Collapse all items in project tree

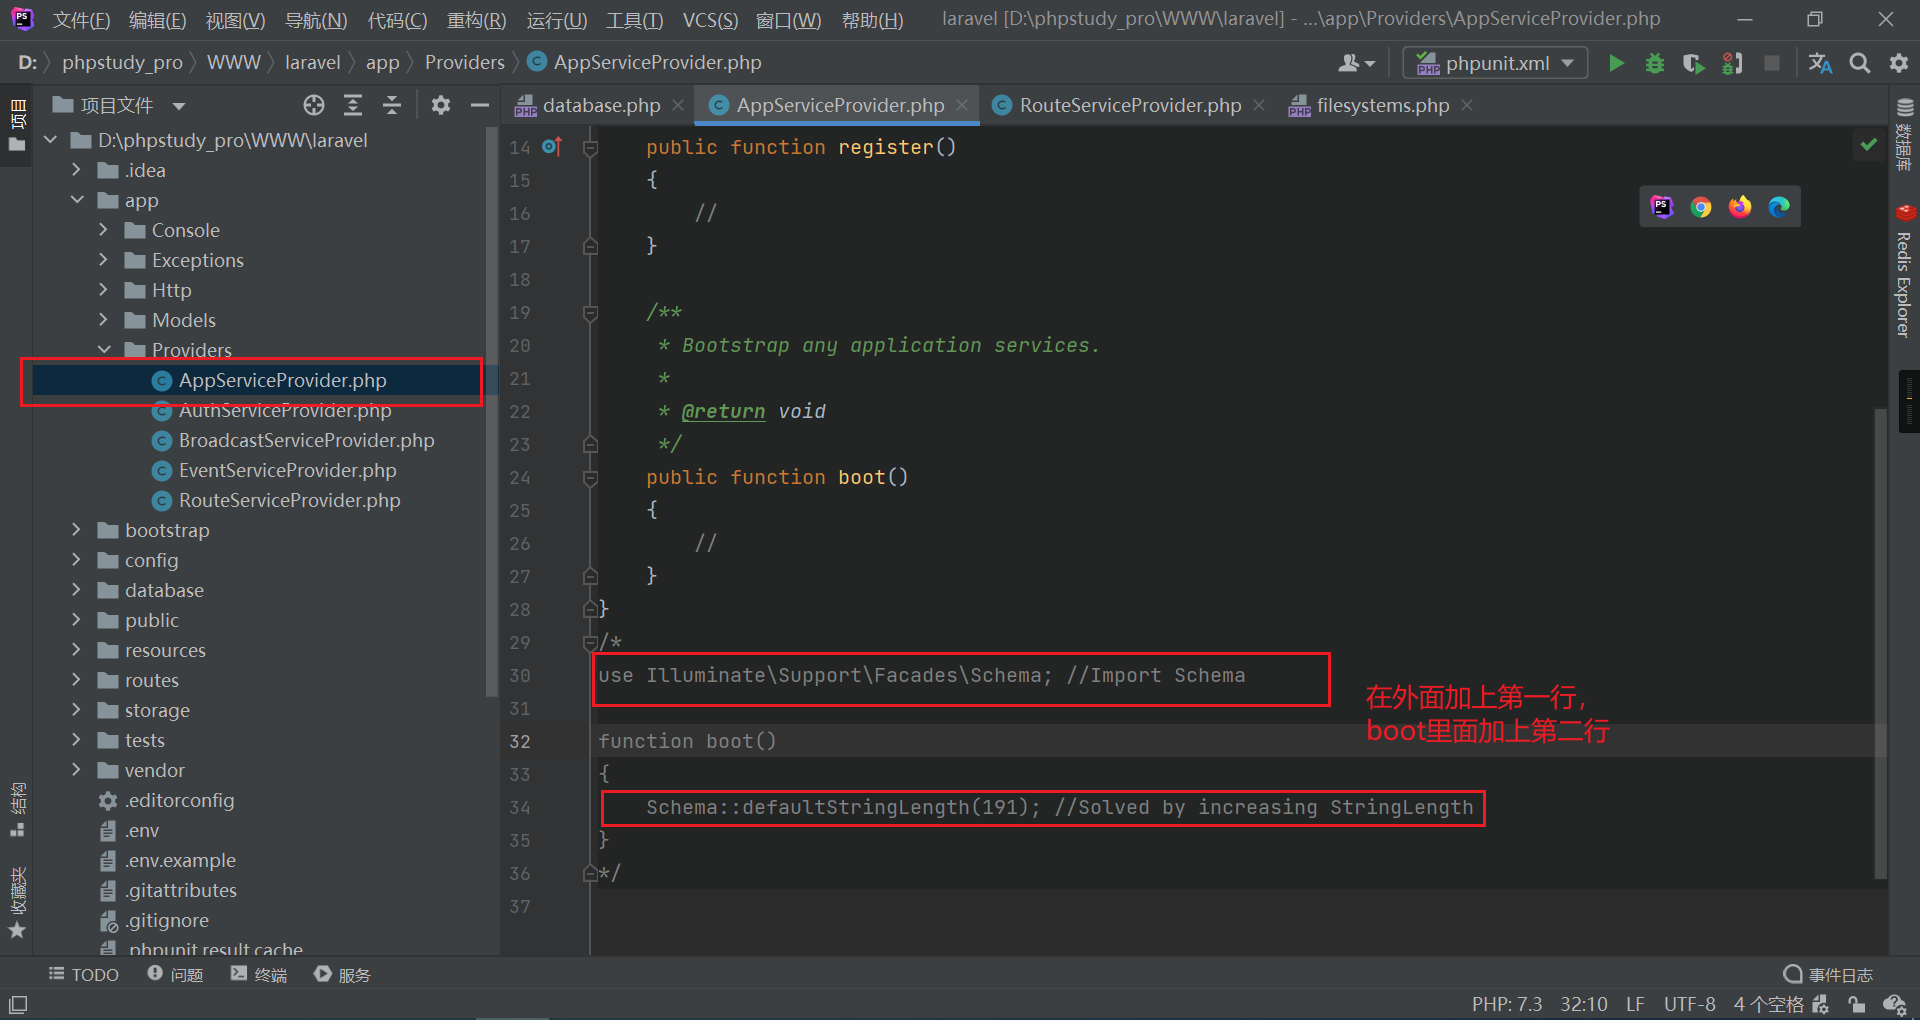392,105
